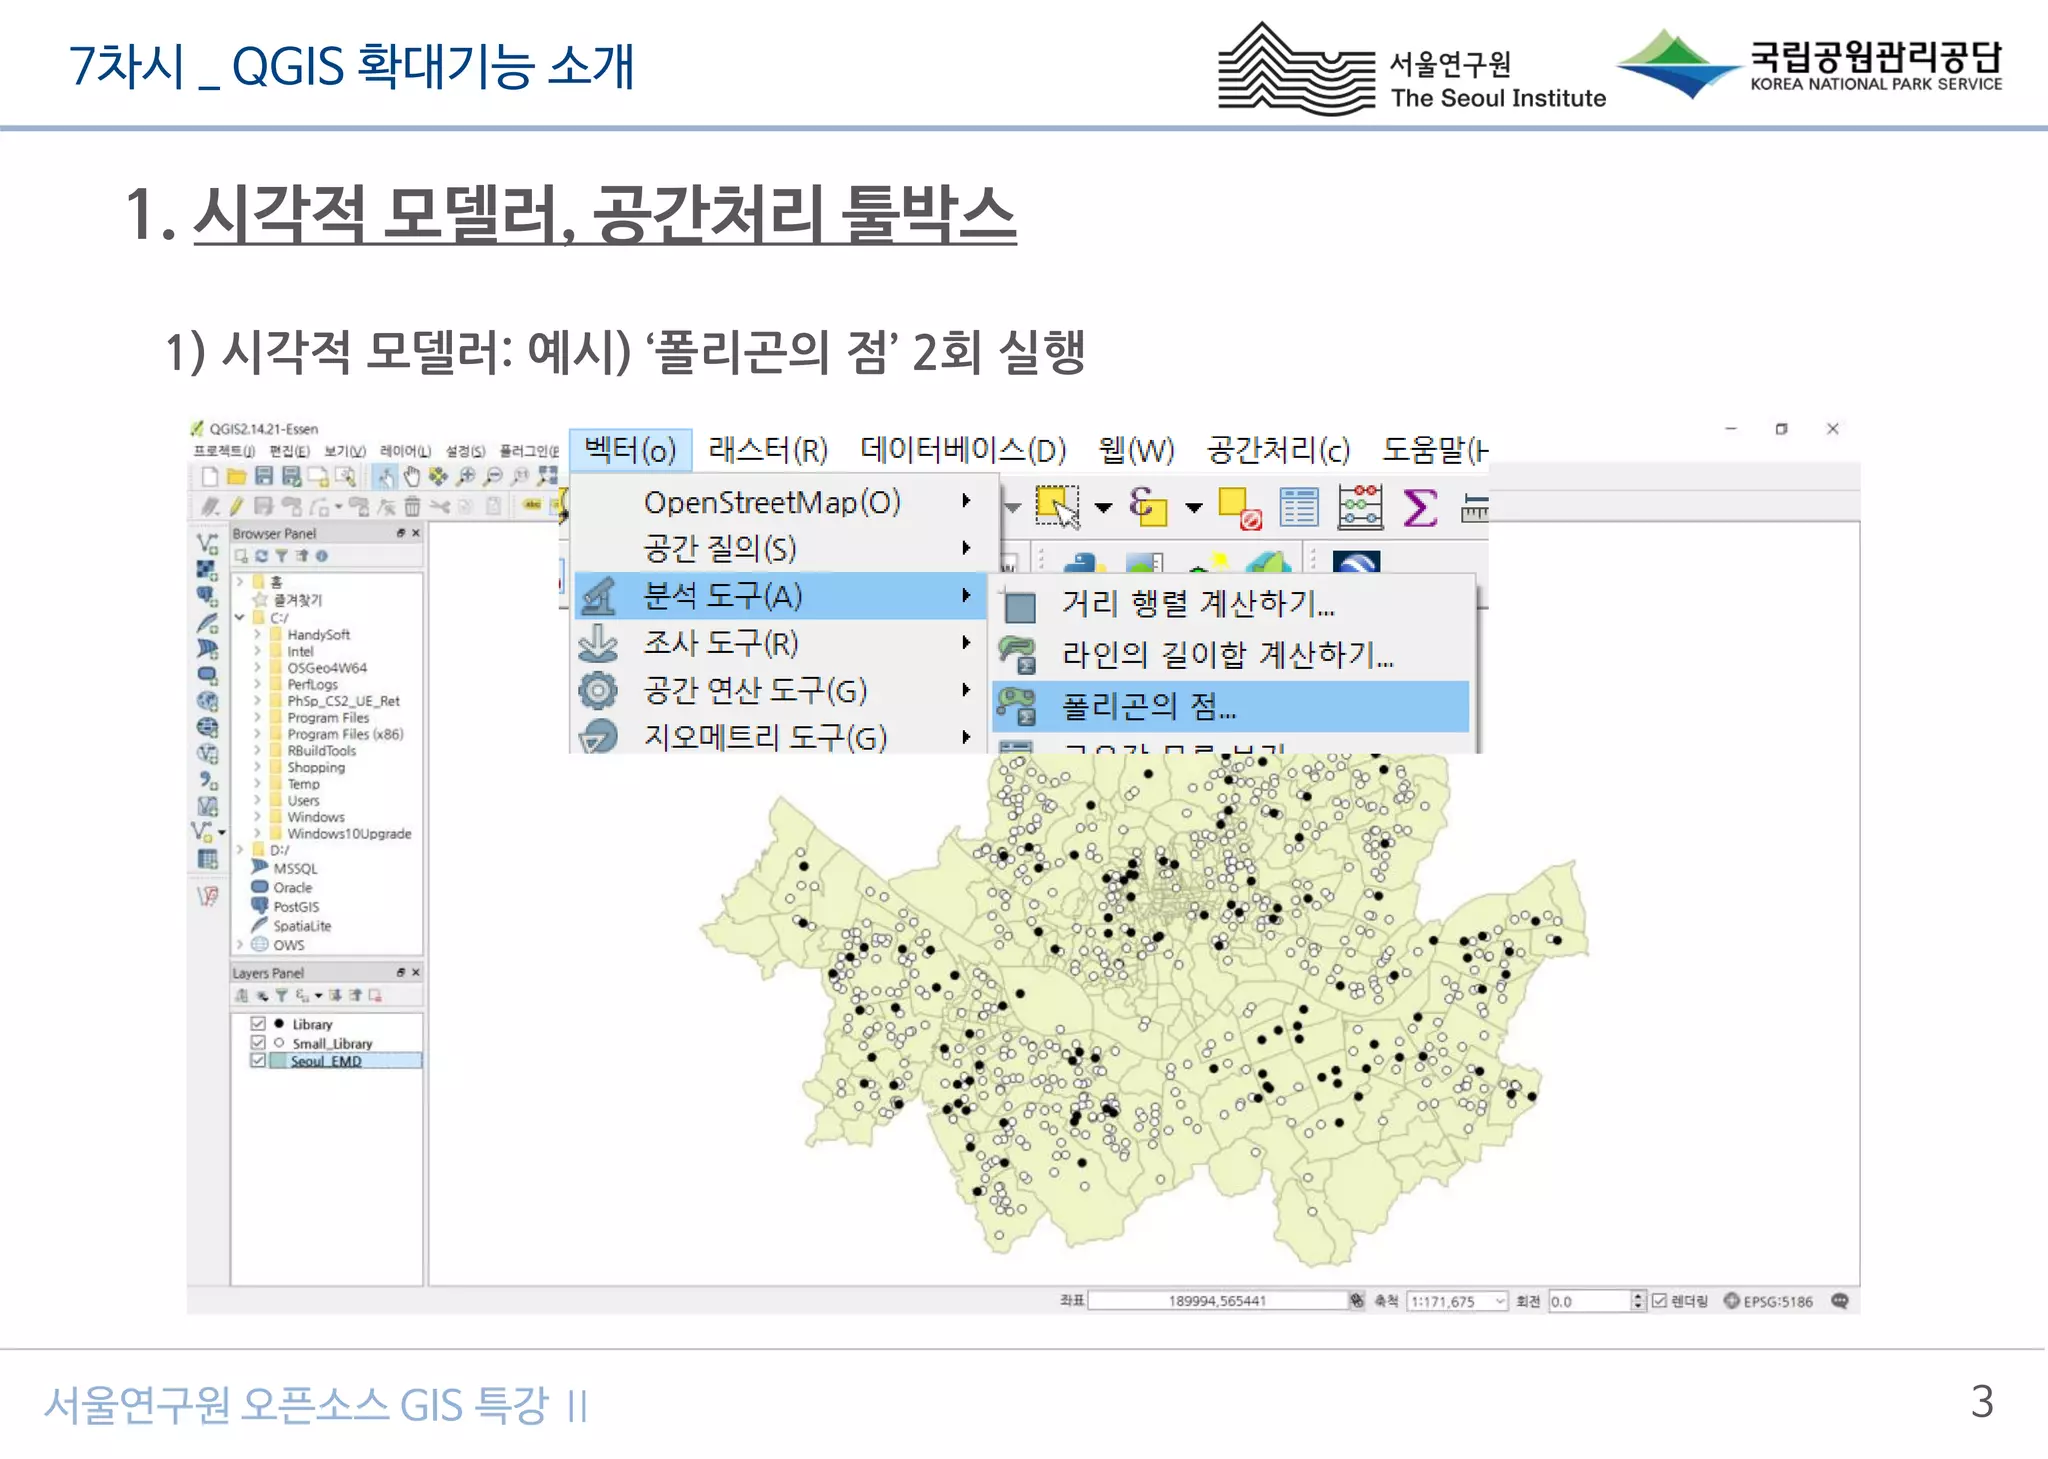This screenshot has width=2048, height=1459.
Task: Open the dropdown arrow next to select by expression
Action: point(1194,508)
